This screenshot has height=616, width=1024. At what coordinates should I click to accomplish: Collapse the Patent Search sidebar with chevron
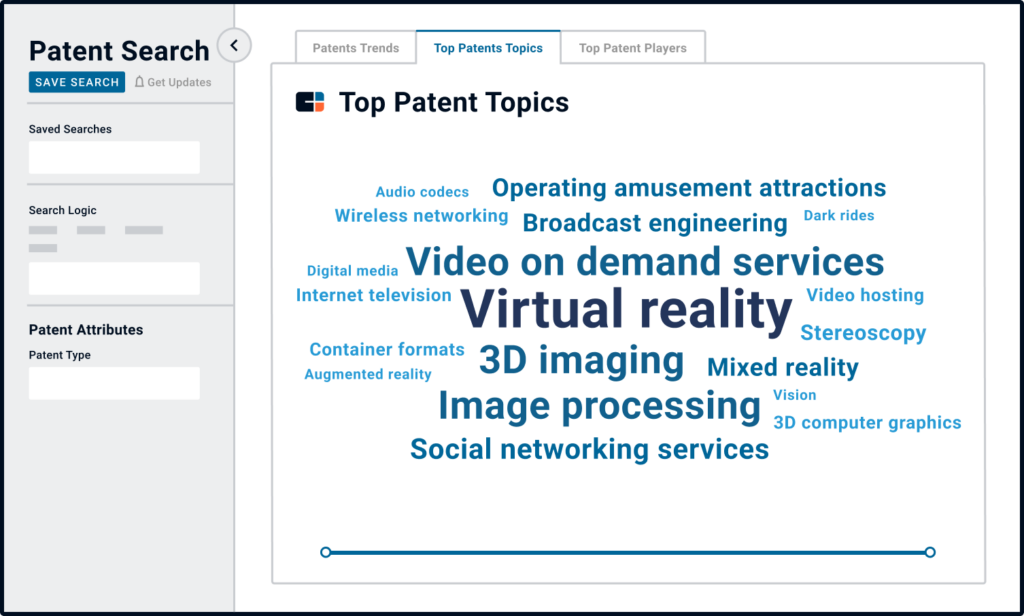point(234,45)
